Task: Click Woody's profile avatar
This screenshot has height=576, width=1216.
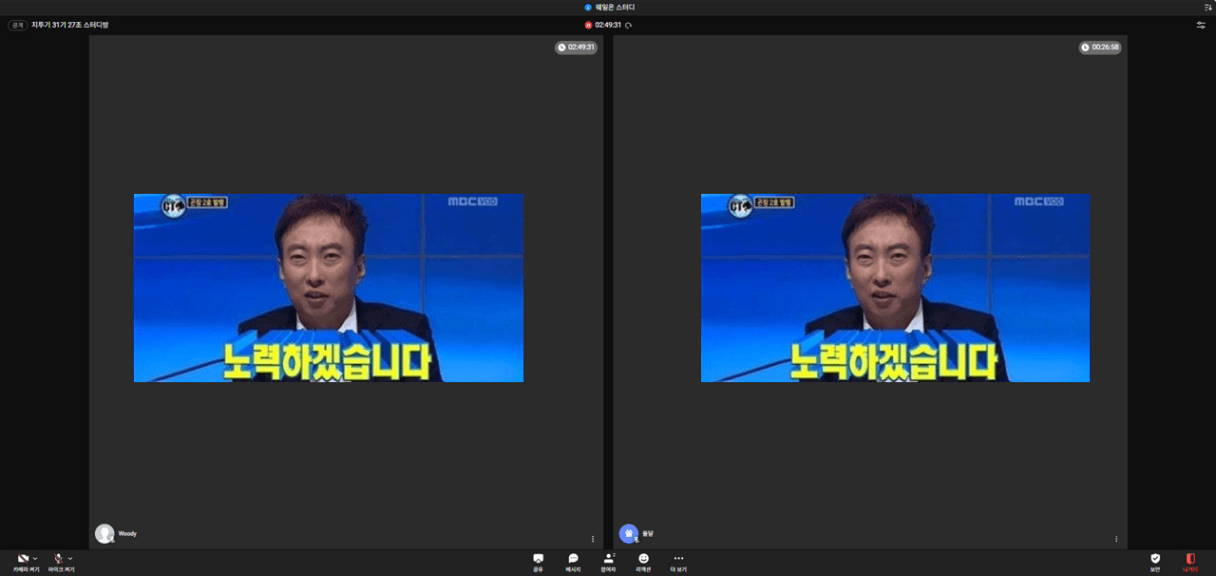Action: (104, 534)
